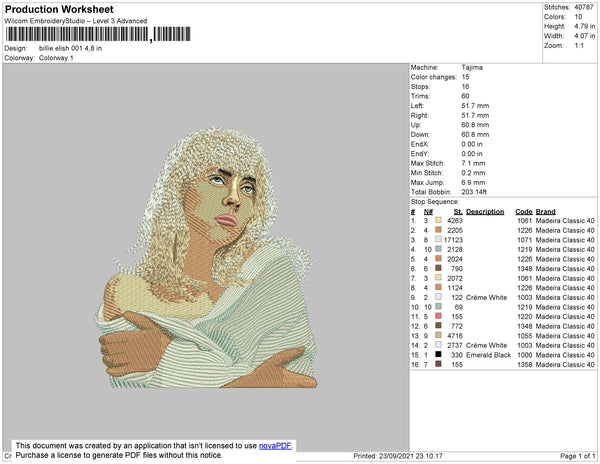Select the teal swatch for stop 4
This screenshot has height=464, width=600.
click(x=438, y=249)
